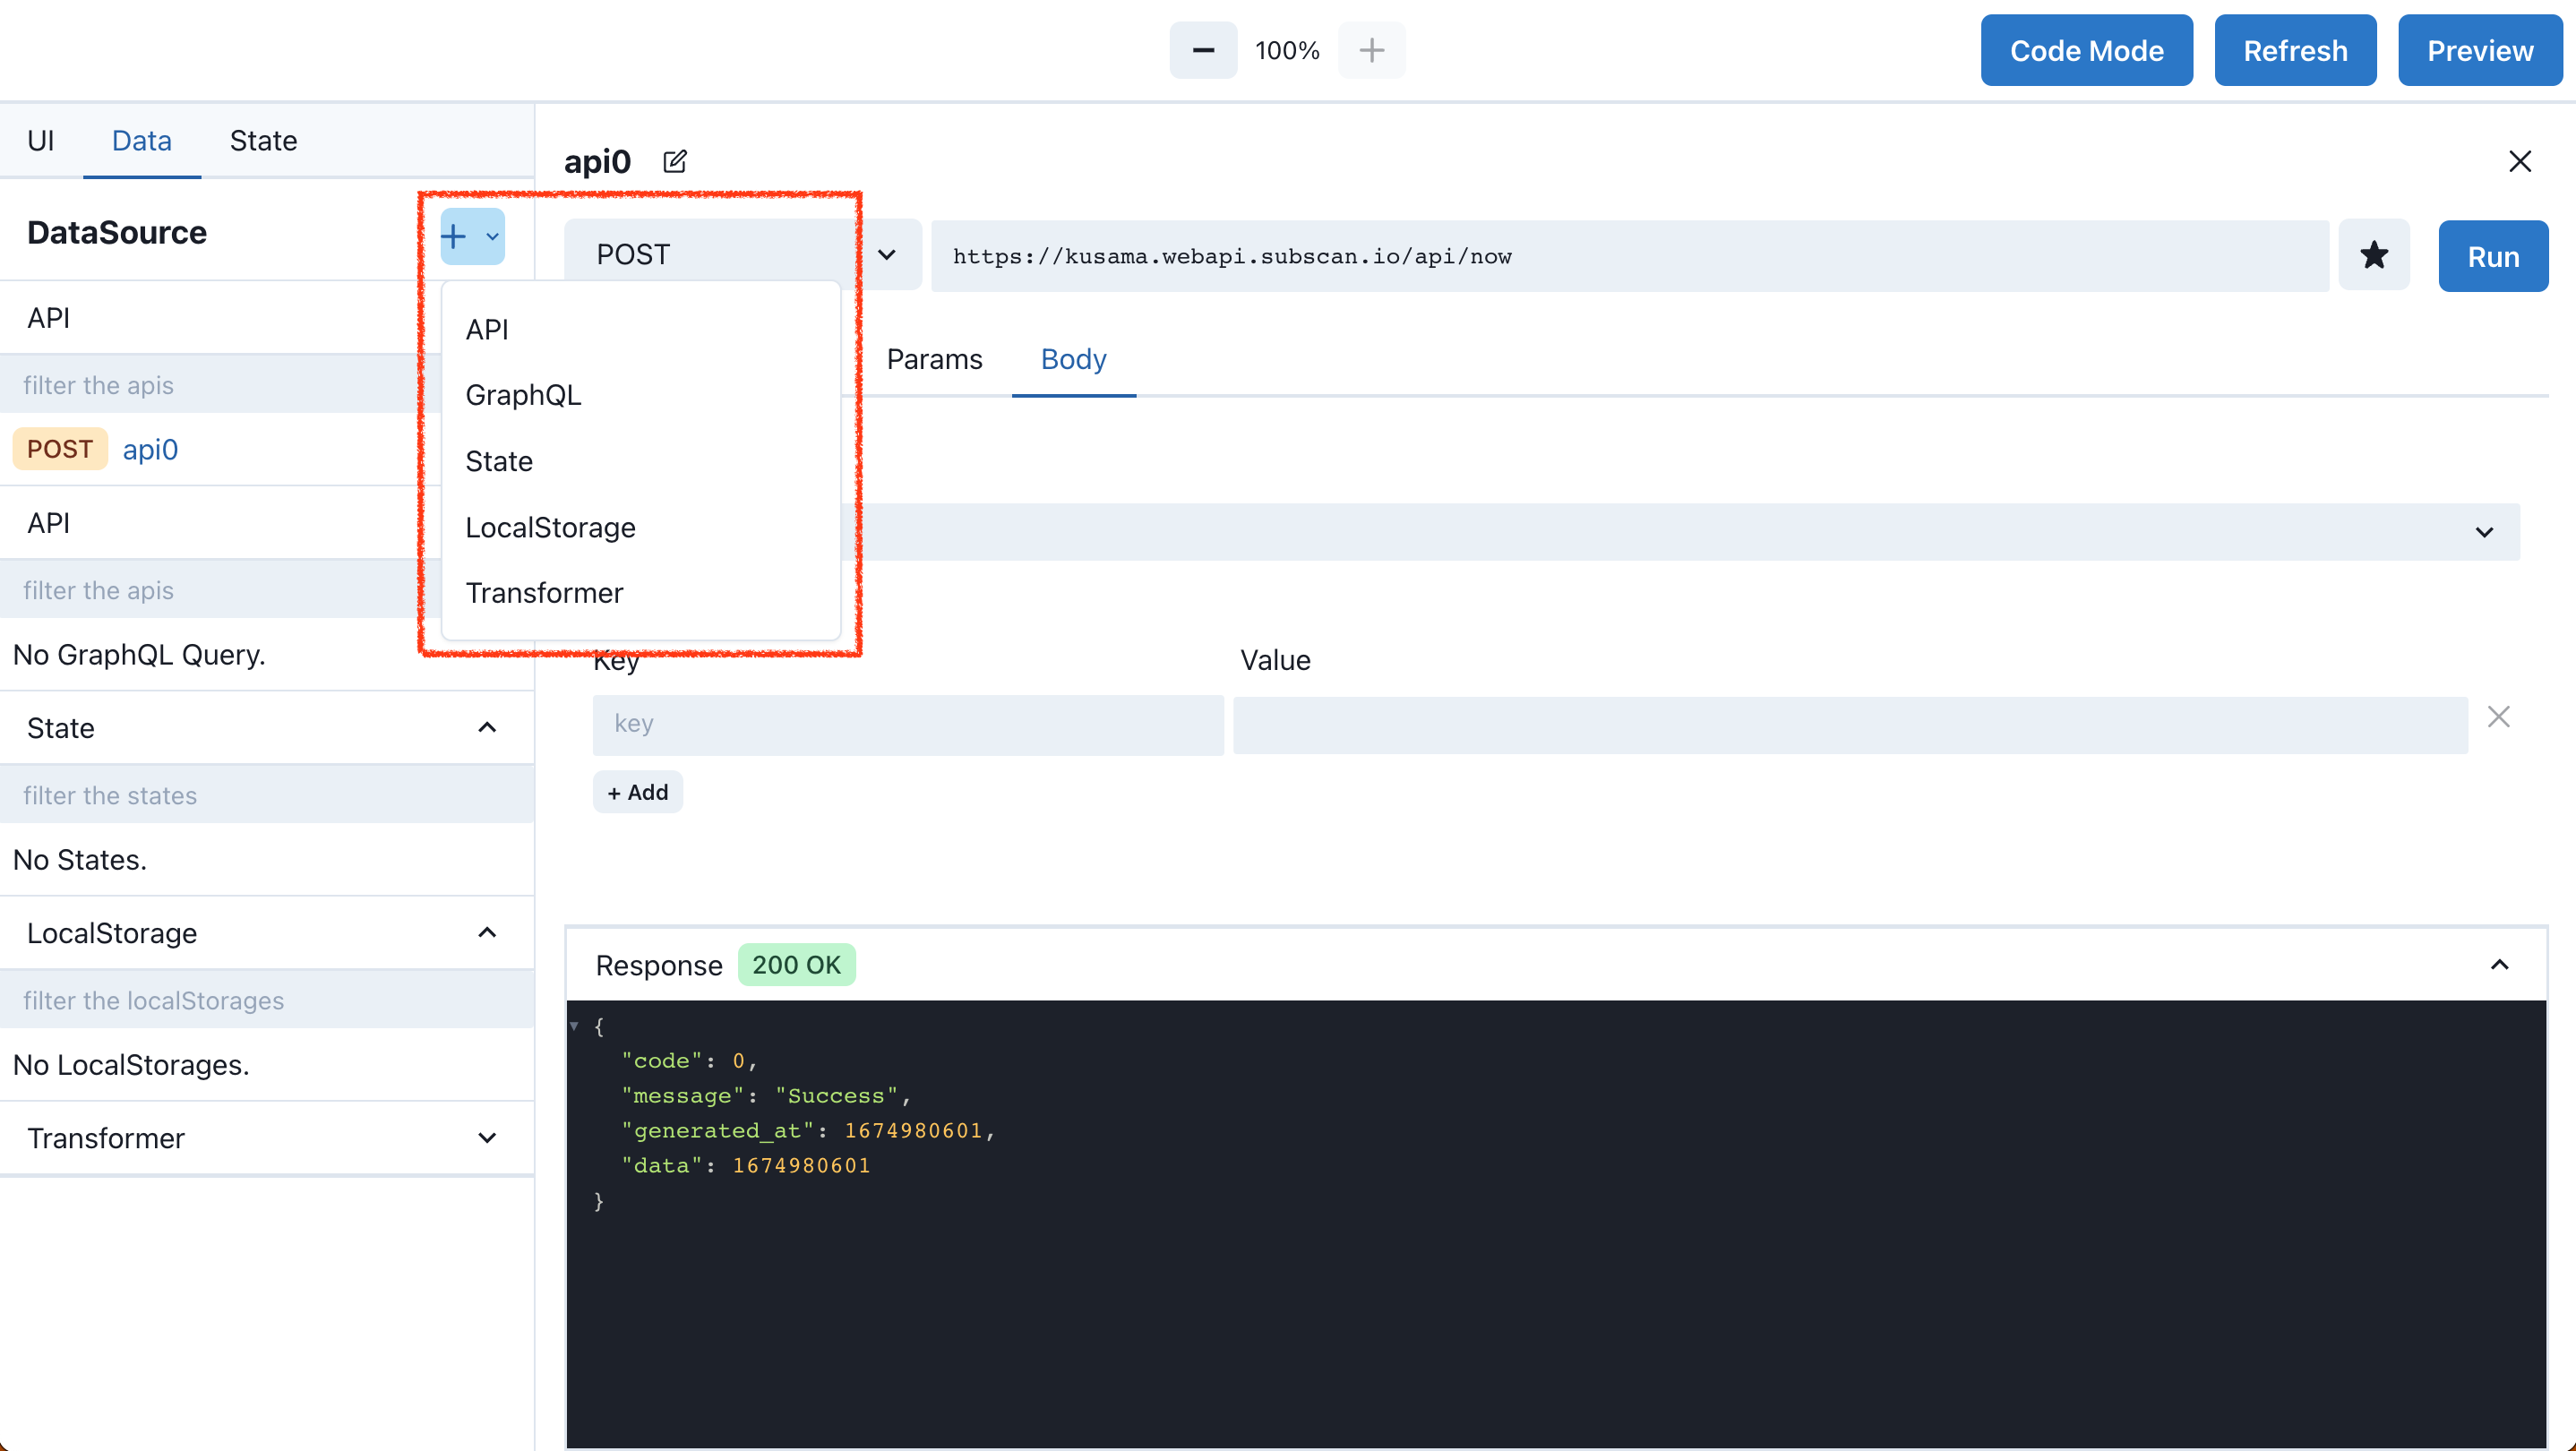Click the key input field
This screenshot has height=1451, width=2576.
[x=908, y=723]
